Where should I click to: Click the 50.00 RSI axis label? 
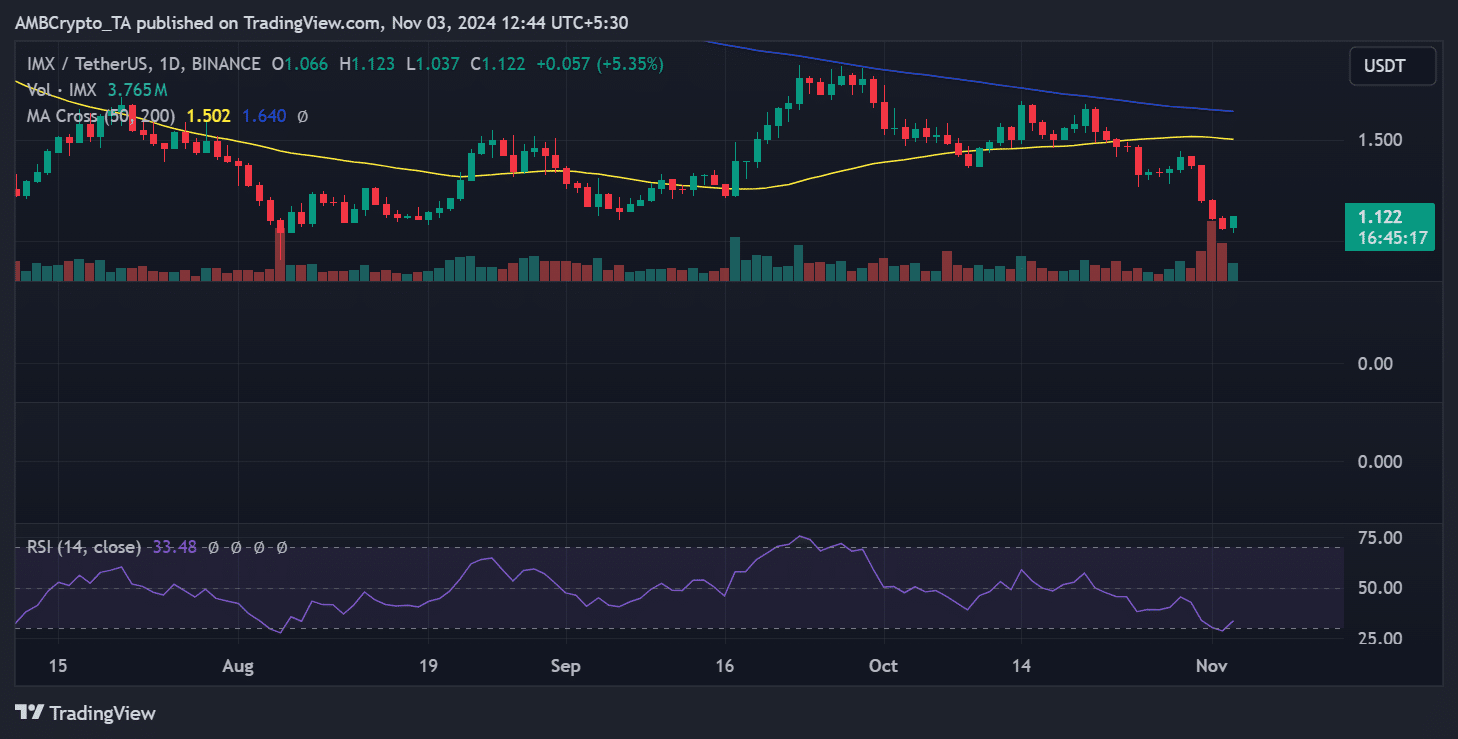pos(1379,588)
